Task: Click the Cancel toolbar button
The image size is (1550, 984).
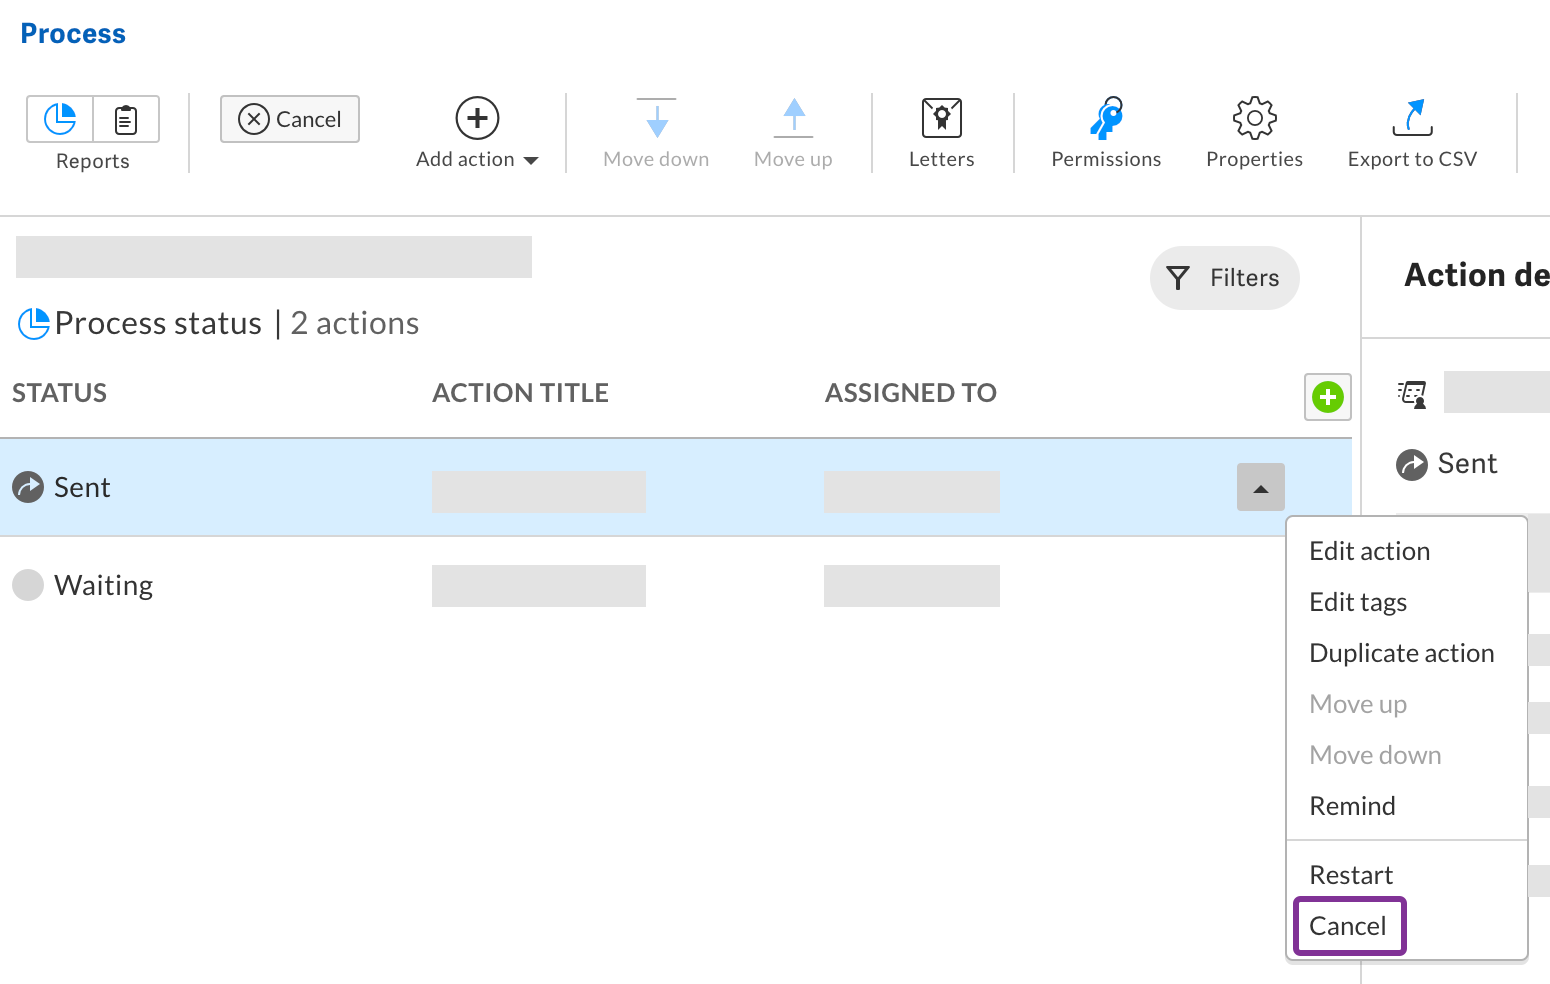Action: click(x=289, y=119)
